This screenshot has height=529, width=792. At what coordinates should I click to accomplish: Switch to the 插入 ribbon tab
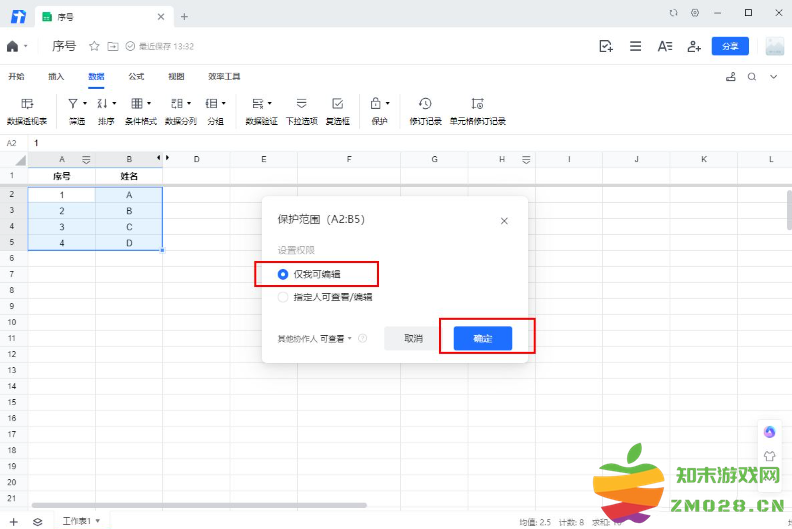pyautogui.click(x=56, y=76)
